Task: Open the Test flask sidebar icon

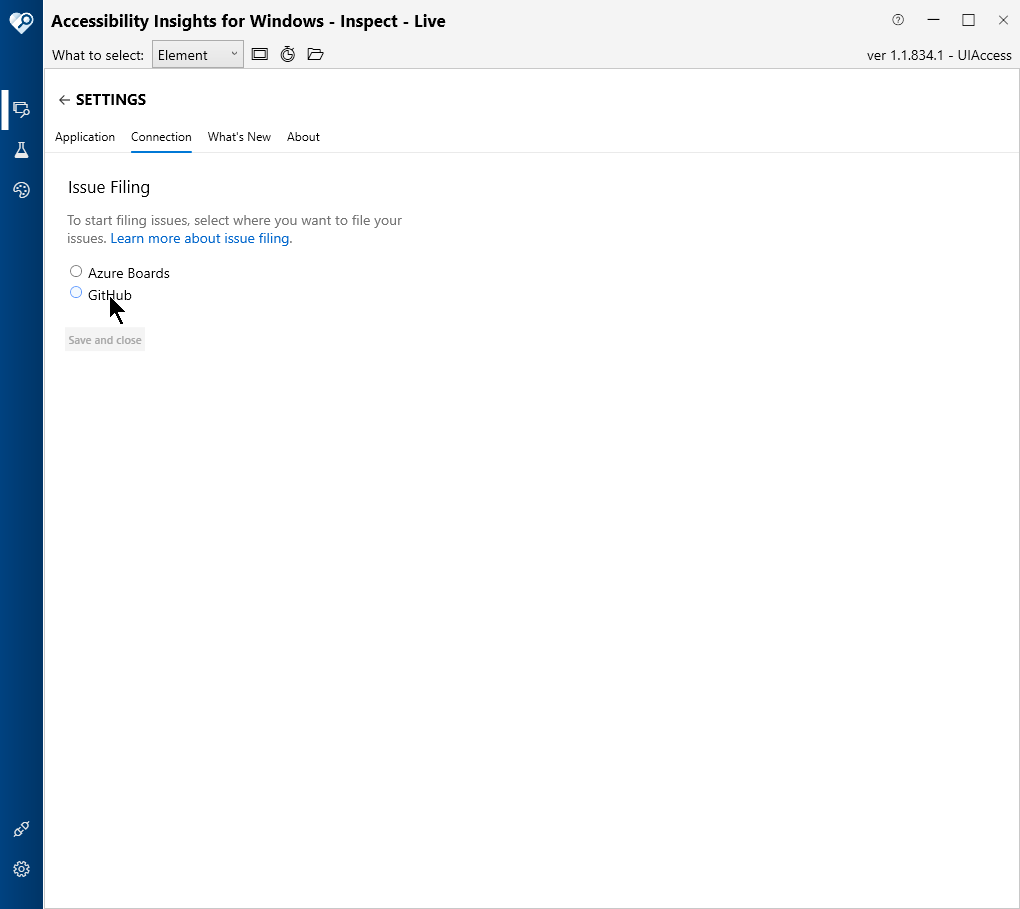Action: click(x=21, y=150)
